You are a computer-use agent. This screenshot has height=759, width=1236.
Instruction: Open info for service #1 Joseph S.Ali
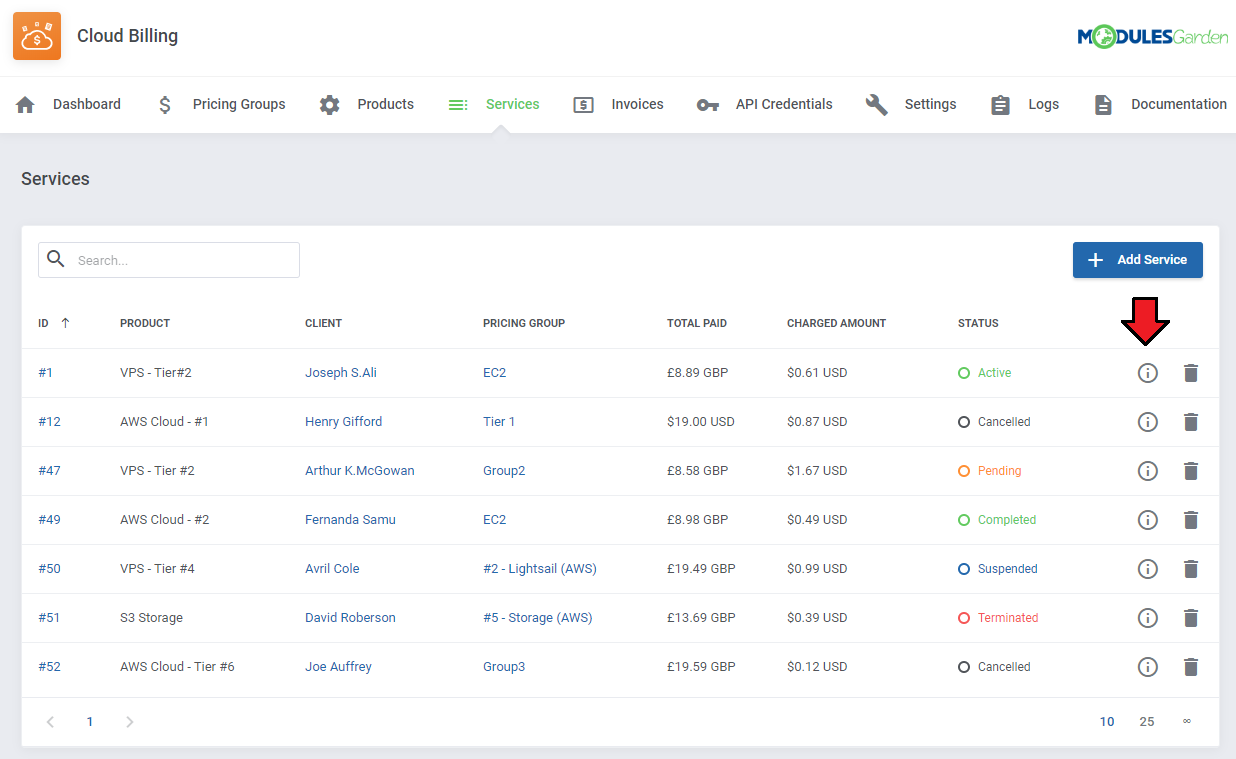(x=1148, y=373)
